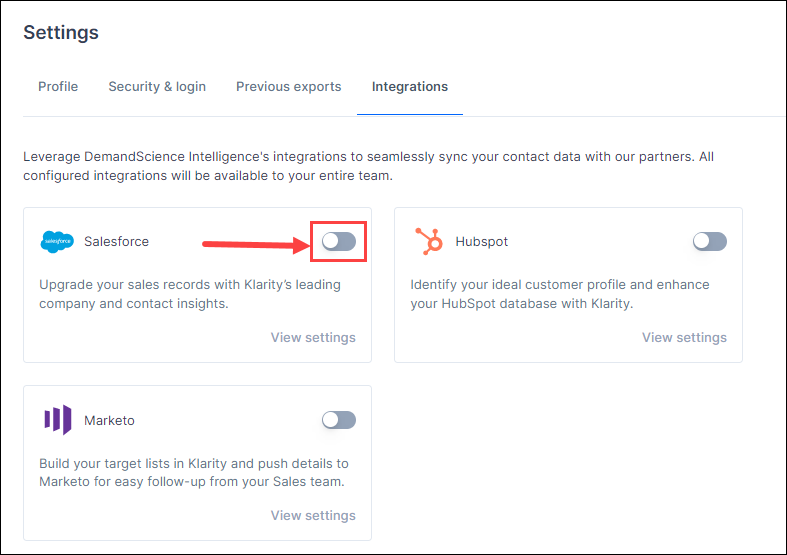Switch to Security & login tab
This screenshot has width=787, height=555.
[x=157, y=87]
